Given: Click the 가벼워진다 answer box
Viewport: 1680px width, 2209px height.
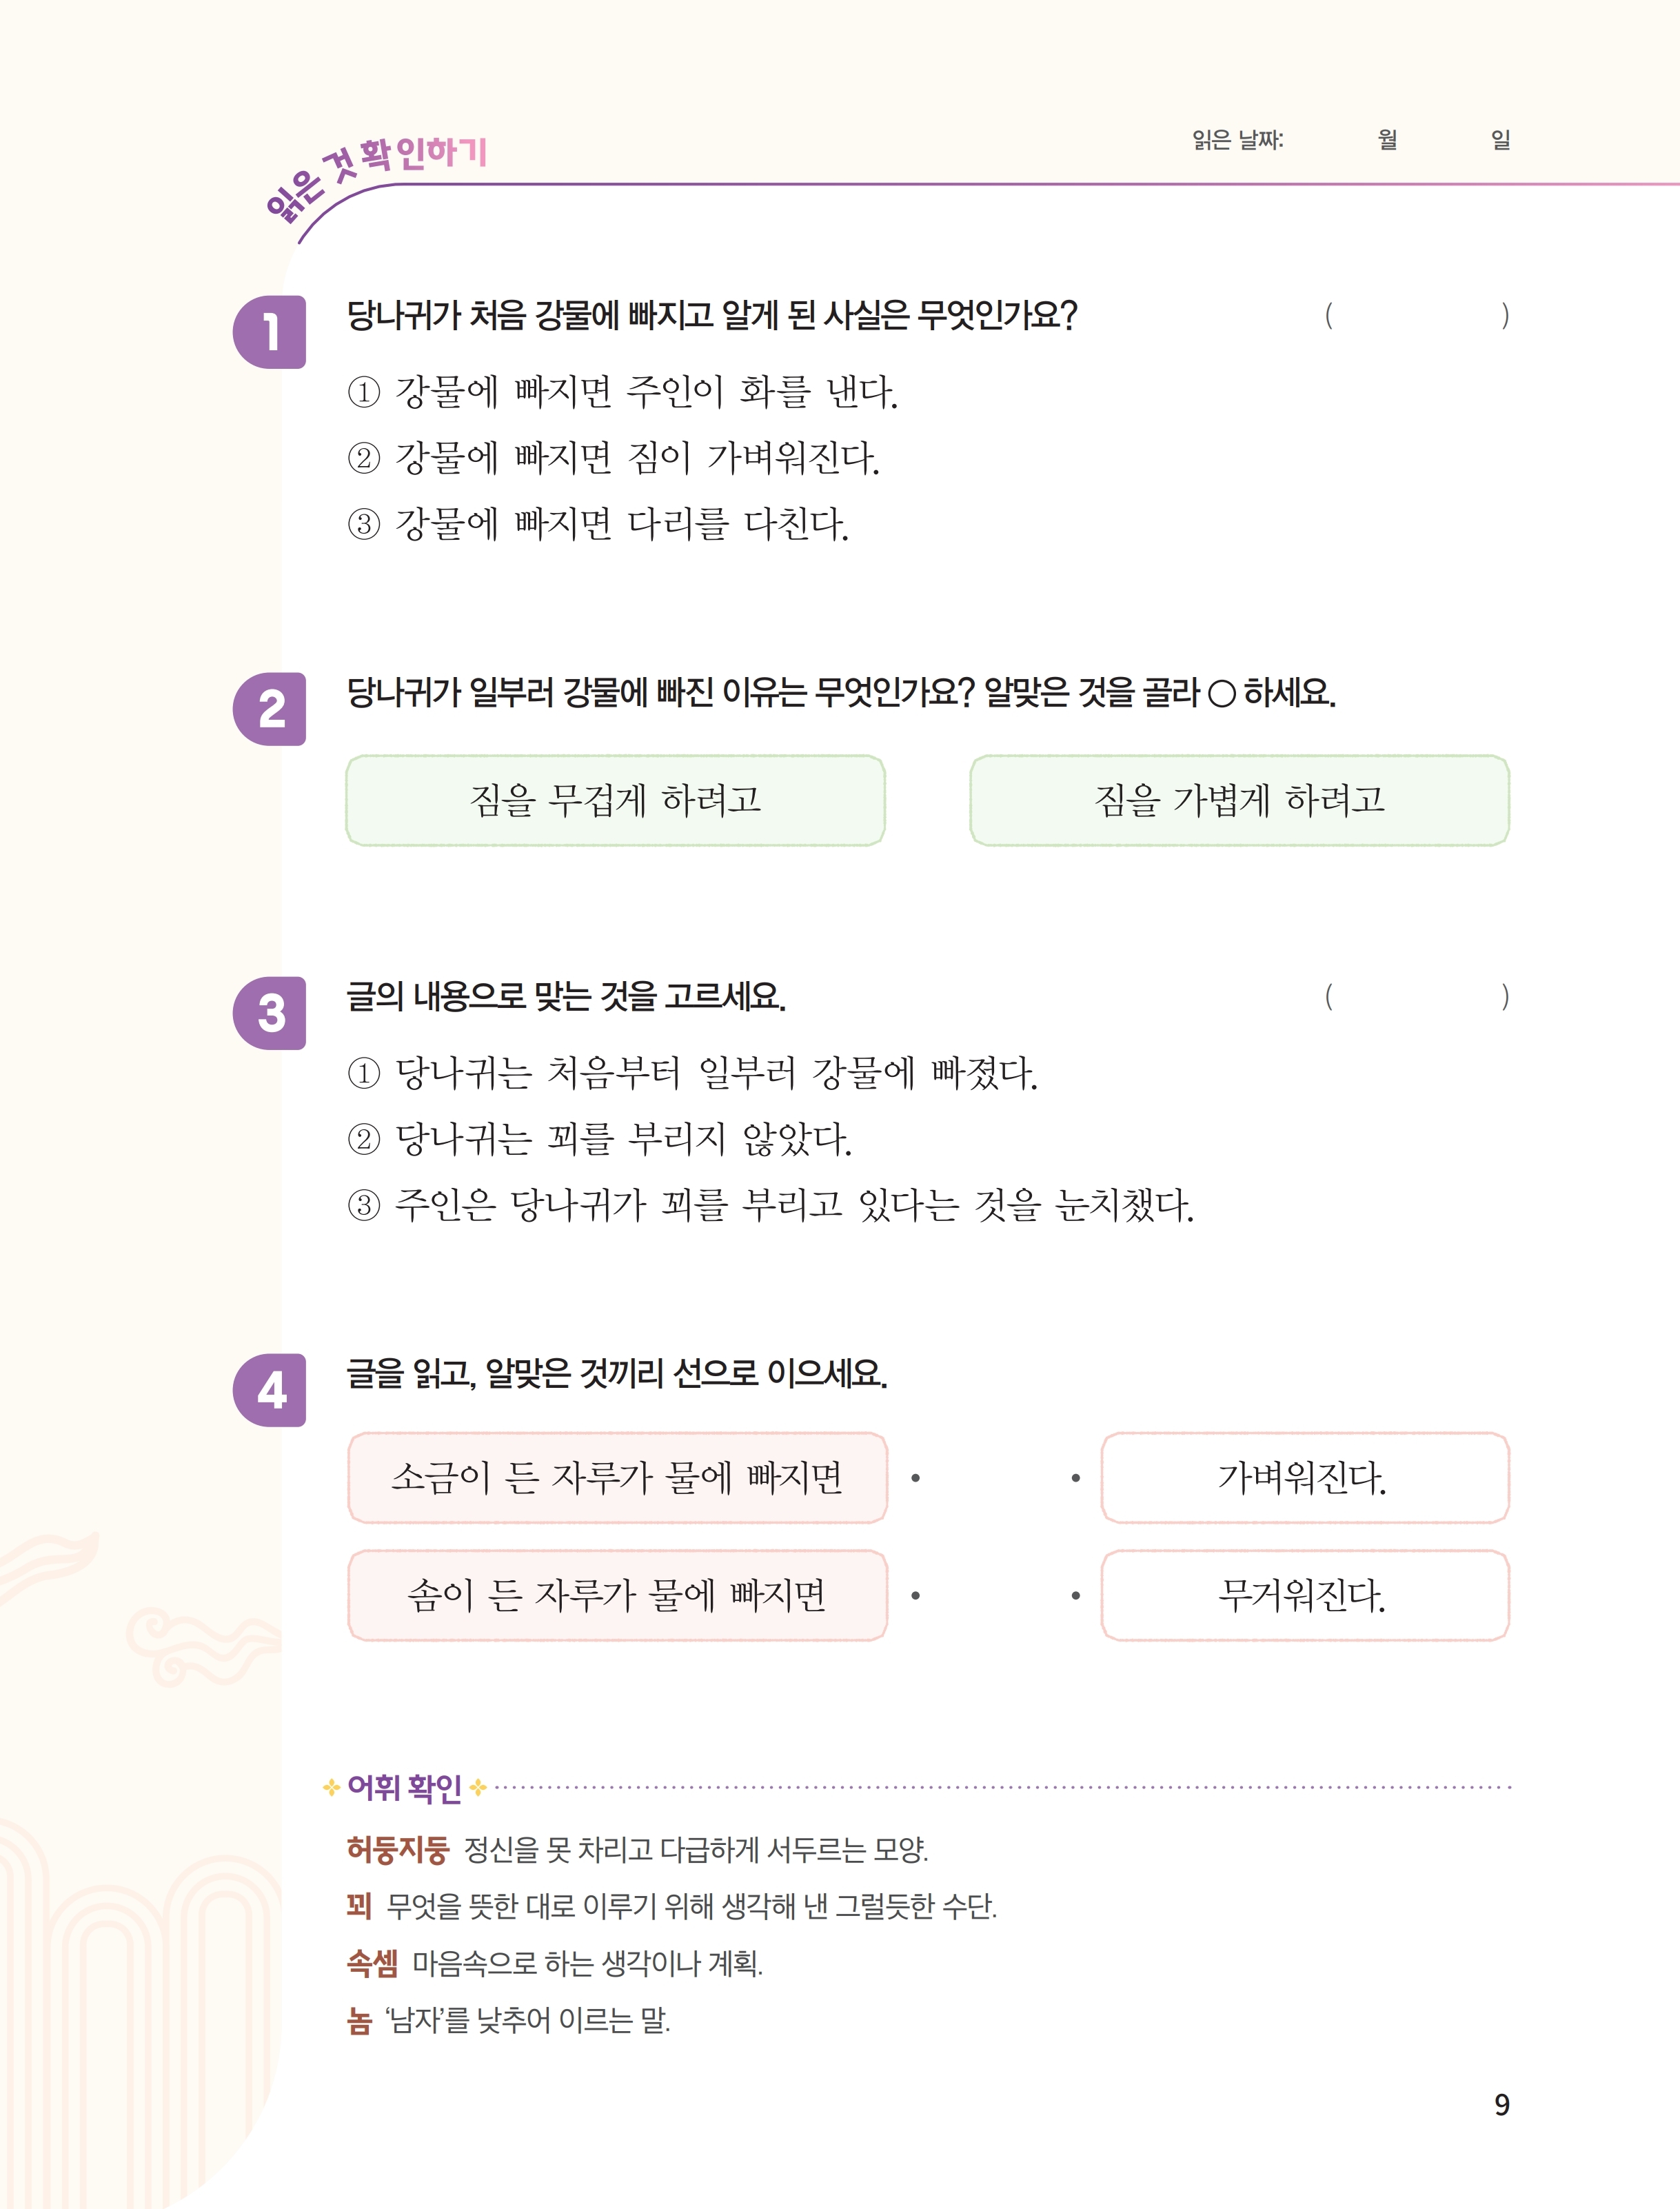Looking at the screenshot, I should [x=1305, y=1478].
